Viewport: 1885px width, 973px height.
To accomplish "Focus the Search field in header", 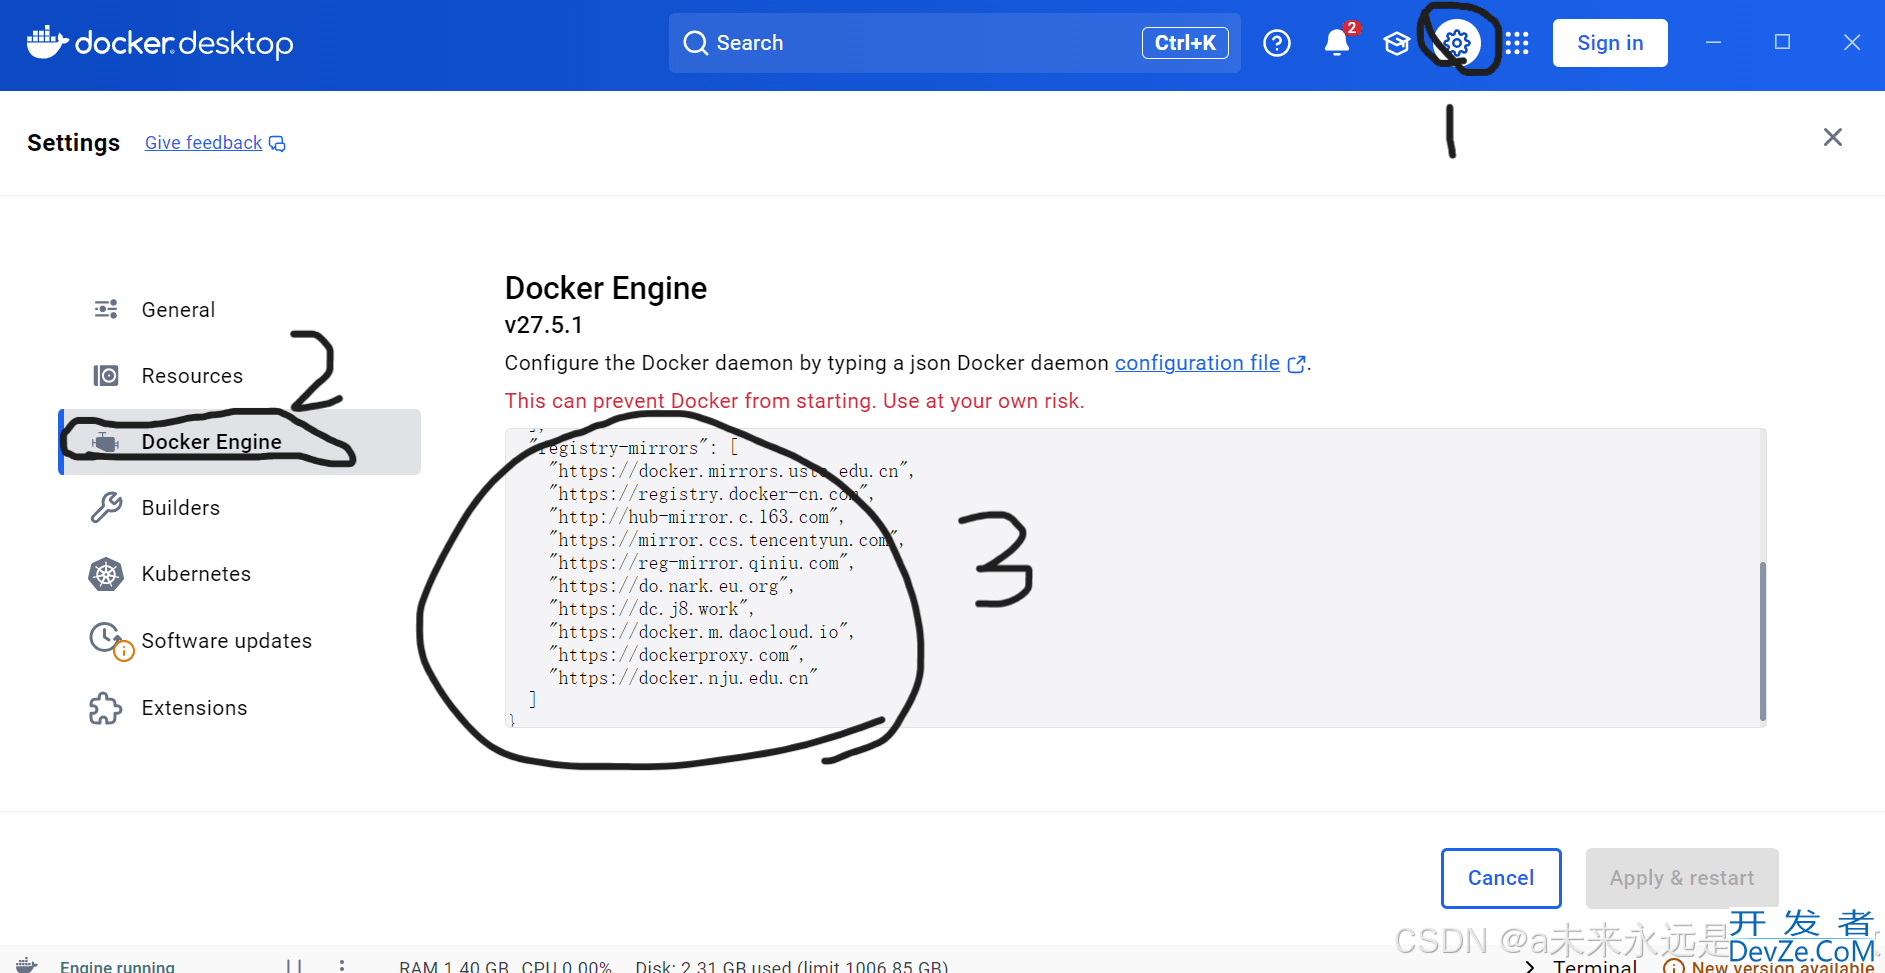I will pyautogui.click(x=954, y=43).
